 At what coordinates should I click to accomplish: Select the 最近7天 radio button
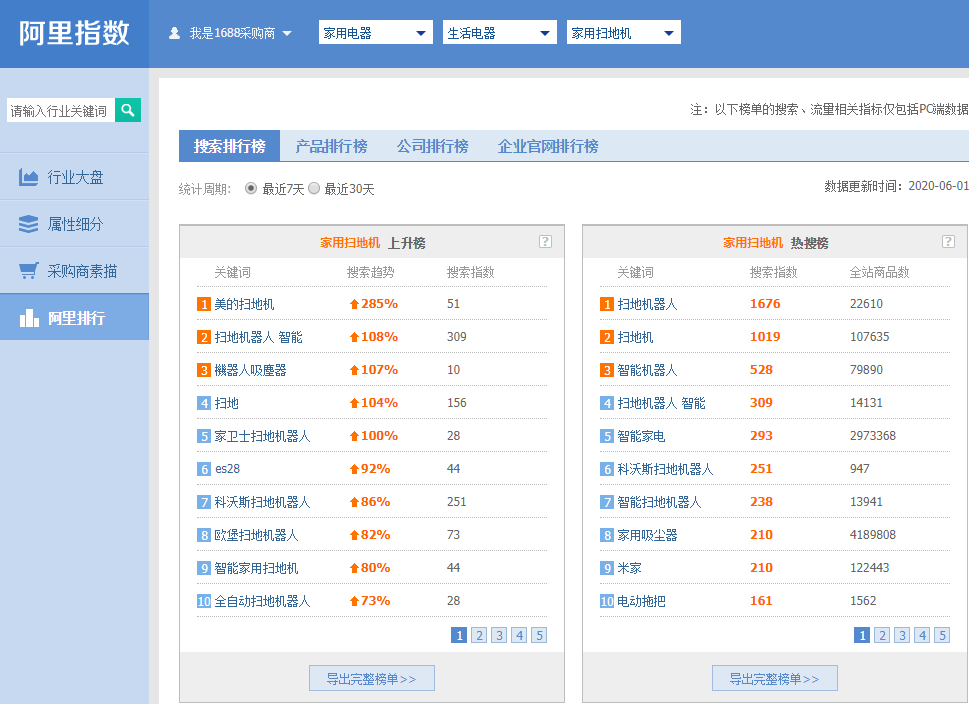[251, 188]
